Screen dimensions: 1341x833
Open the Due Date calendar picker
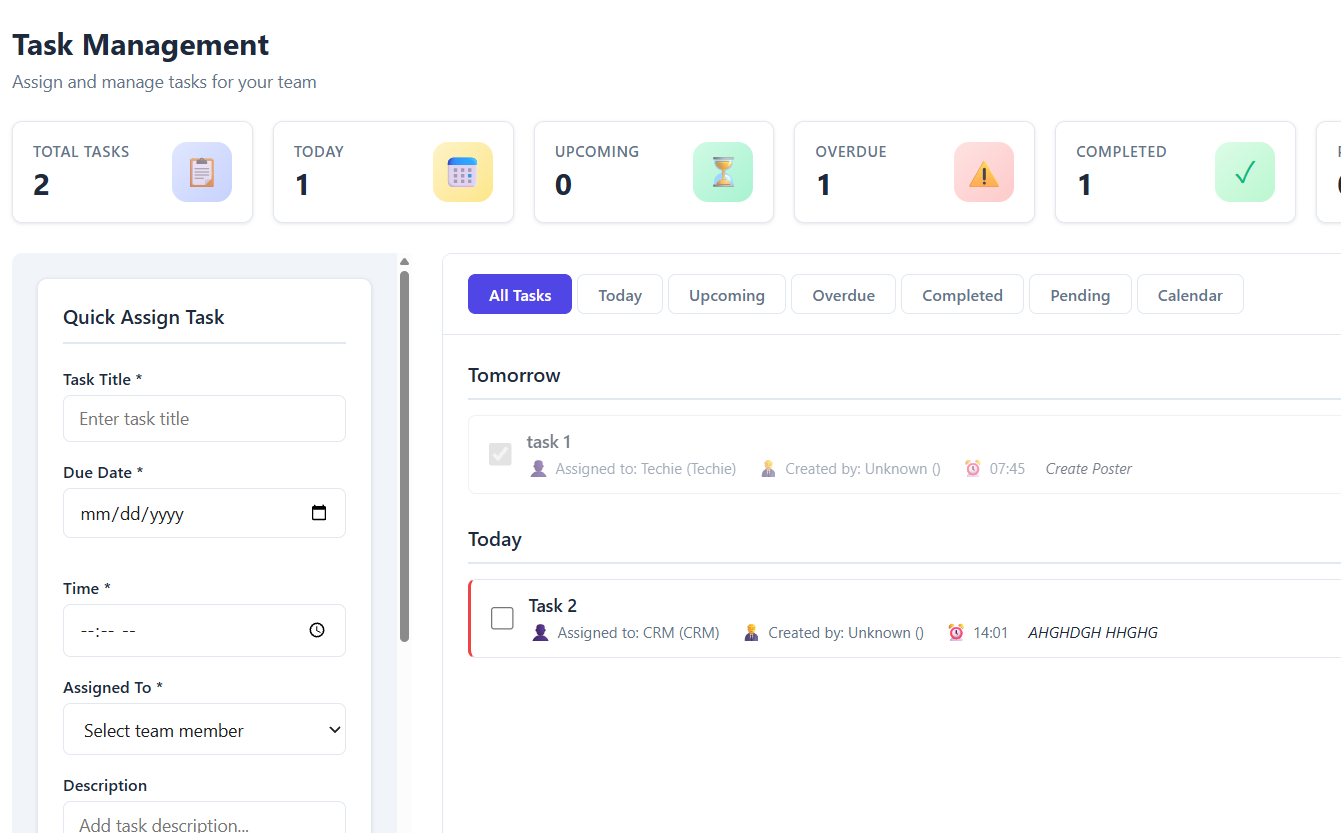(318, 512)
